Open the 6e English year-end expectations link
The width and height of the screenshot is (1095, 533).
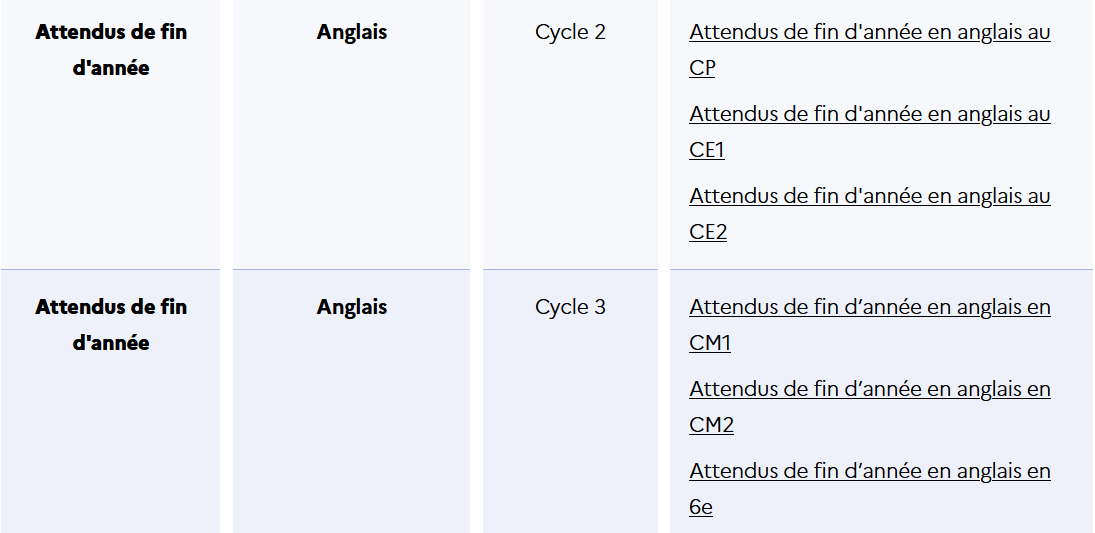tap(869, 471)
